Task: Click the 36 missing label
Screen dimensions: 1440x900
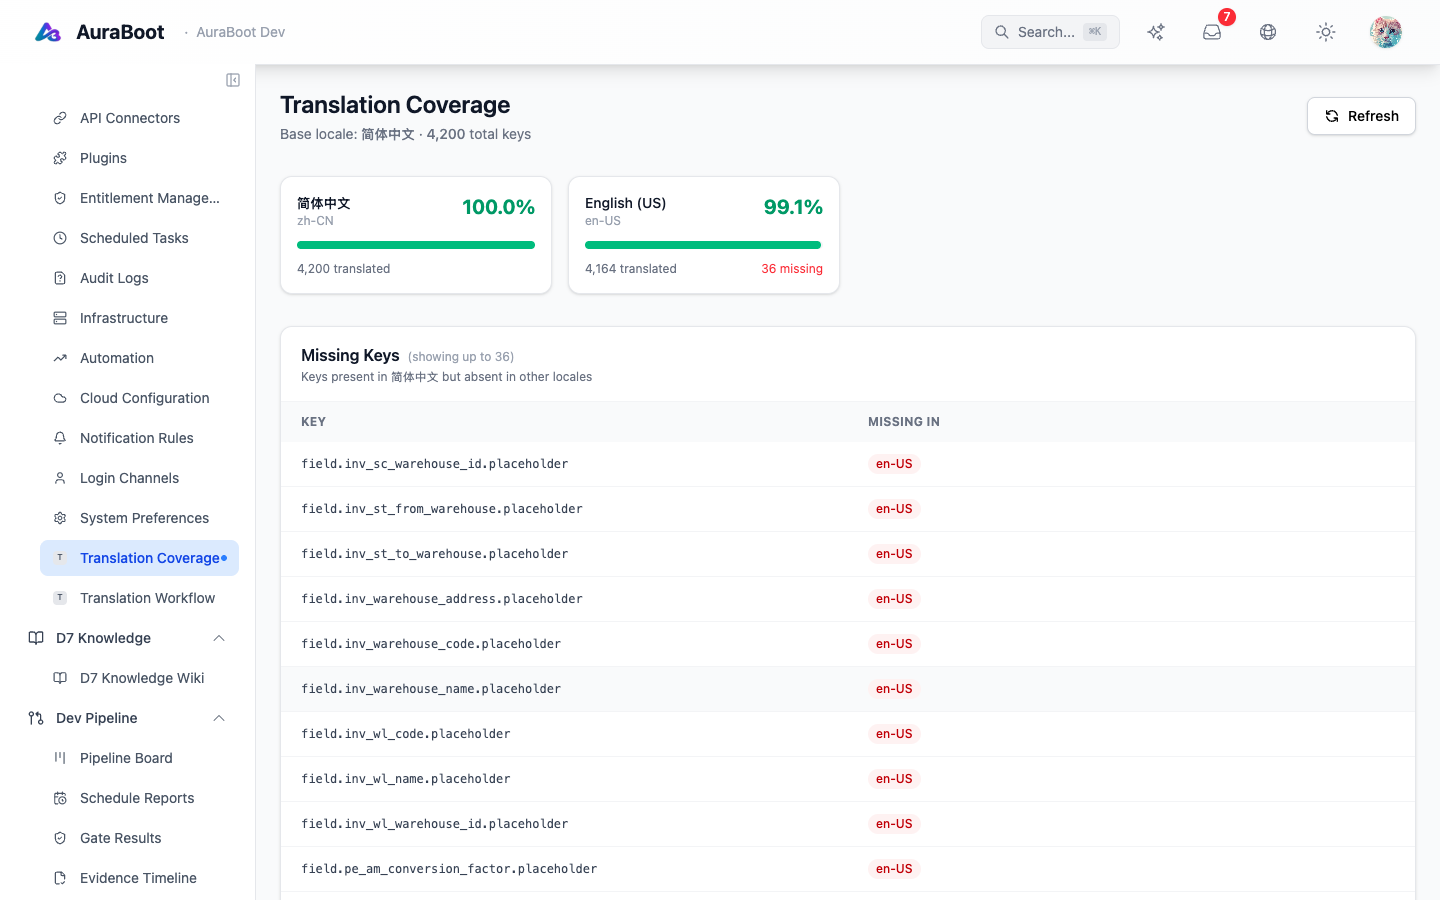Action: click(792, 269)
